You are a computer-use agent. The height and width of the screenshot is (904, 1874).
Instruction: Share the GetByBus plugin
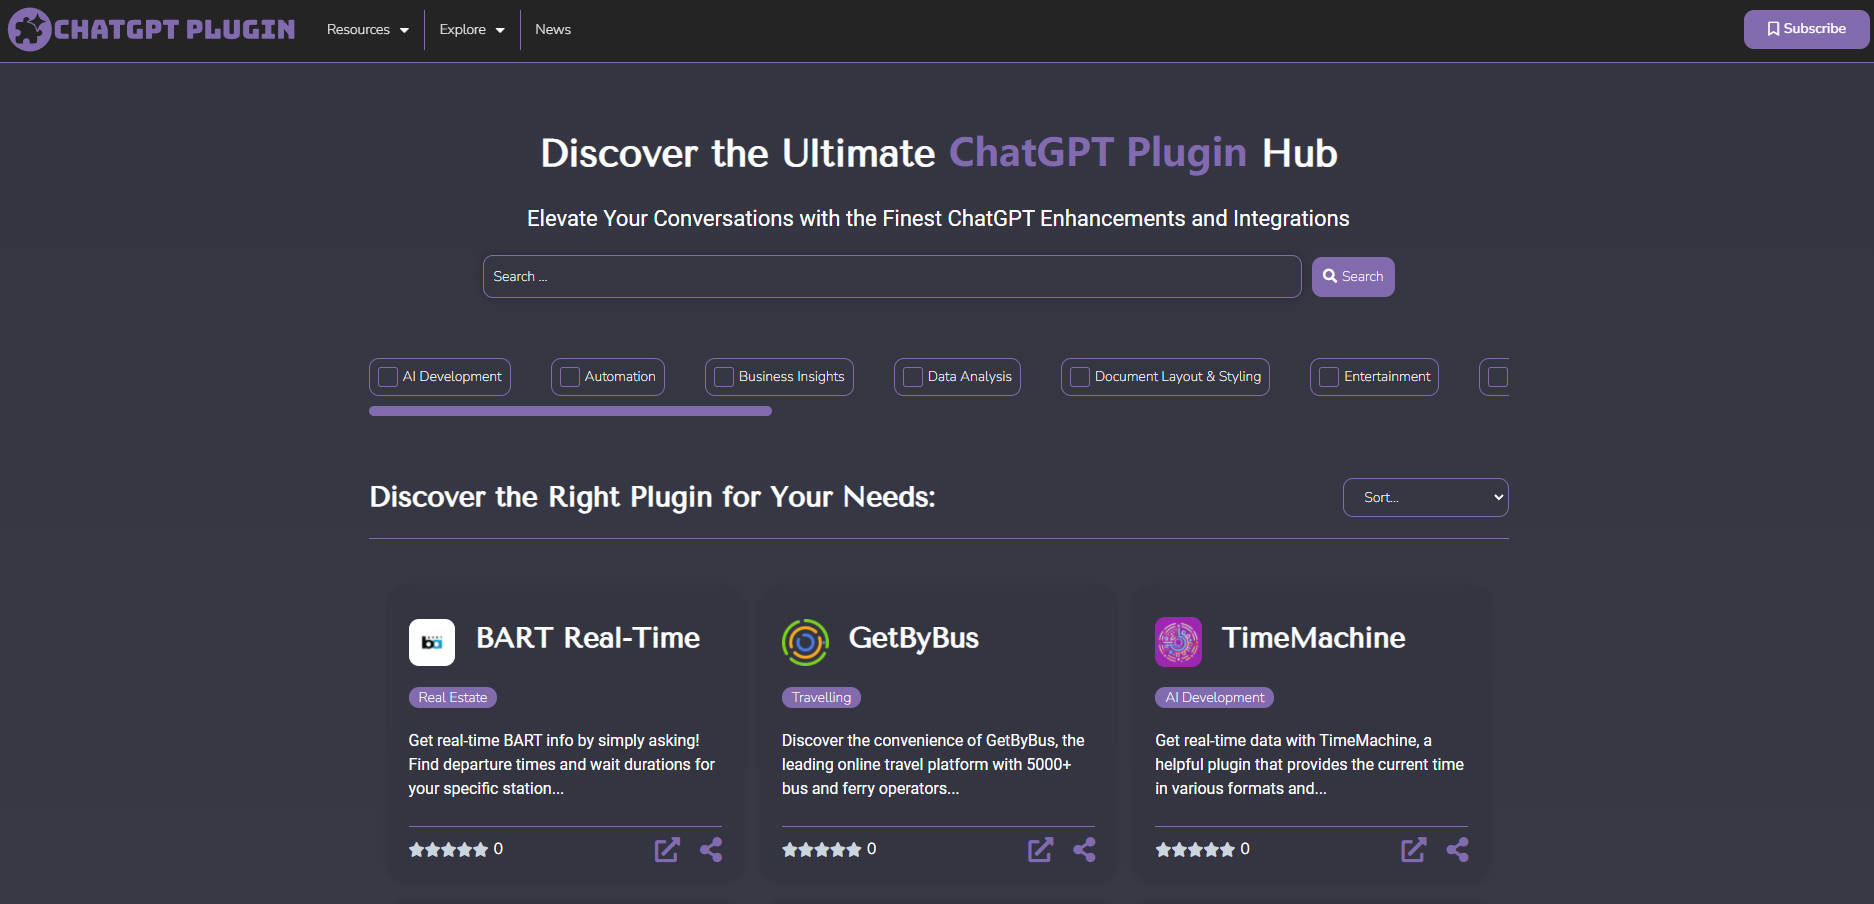click(1084, 850)
